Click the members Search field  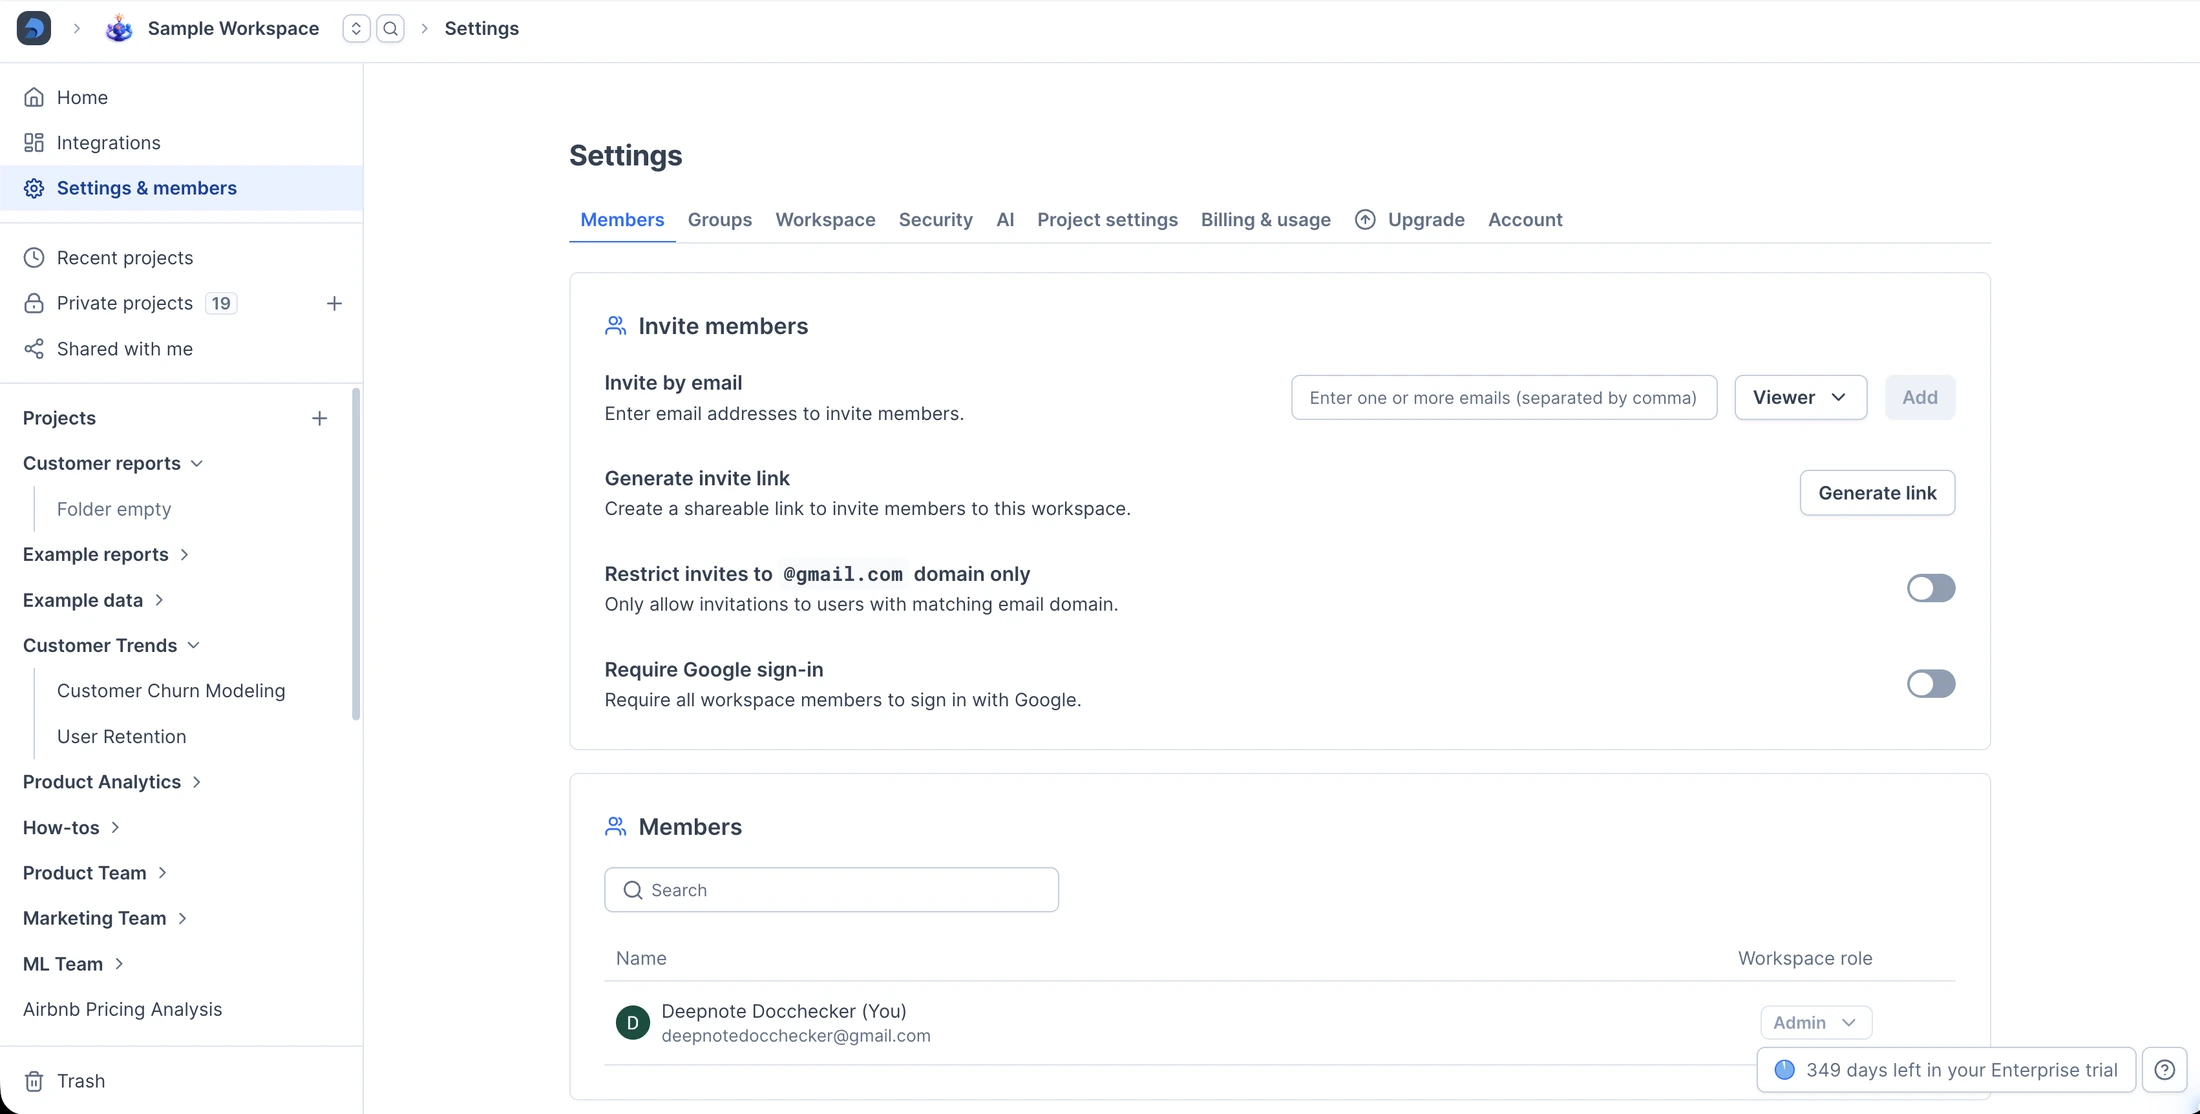[x=831, y=890]
